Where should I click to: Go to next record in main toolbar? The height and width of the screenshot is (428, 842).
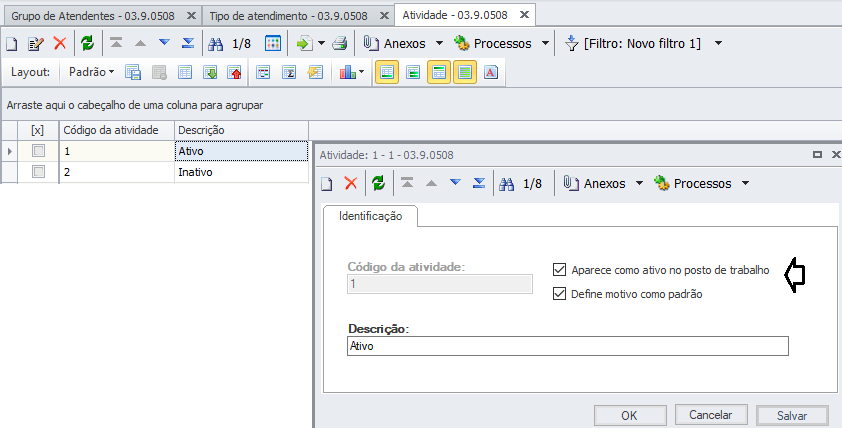click(x=164, y=43)
